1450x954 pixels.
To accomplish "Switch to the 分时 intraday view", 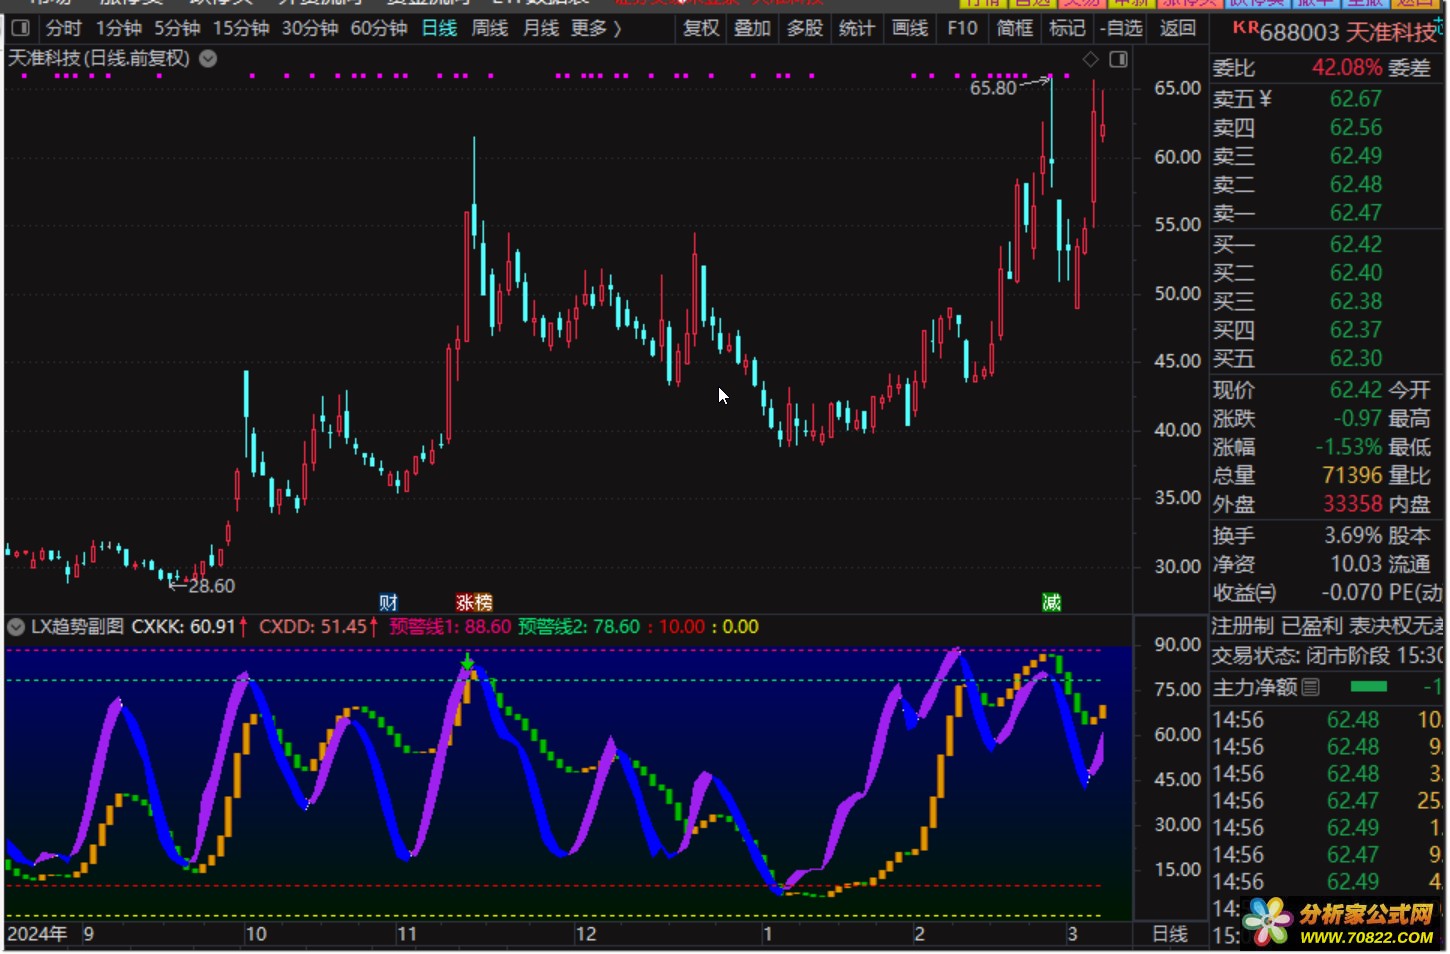I will (x=63, y=28).
